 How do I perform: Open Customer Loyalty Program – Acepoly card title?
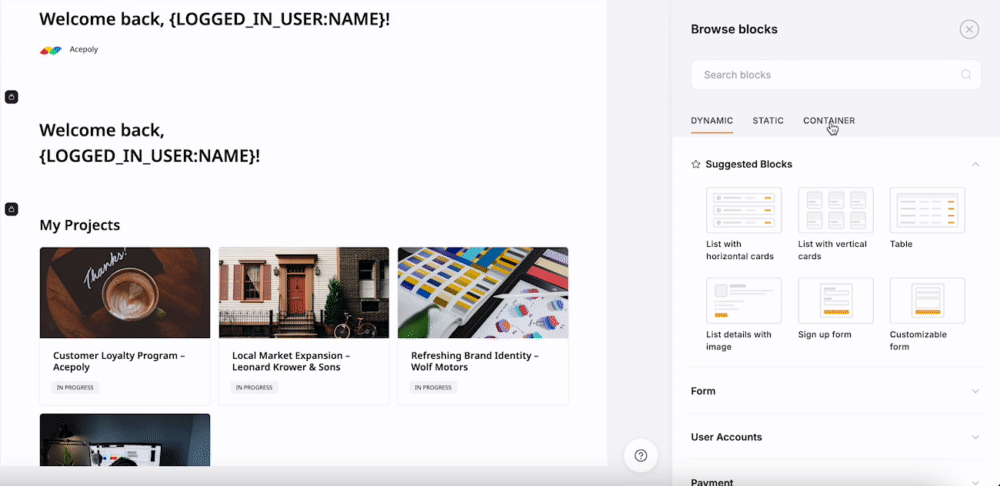click(x=119, y=362)
